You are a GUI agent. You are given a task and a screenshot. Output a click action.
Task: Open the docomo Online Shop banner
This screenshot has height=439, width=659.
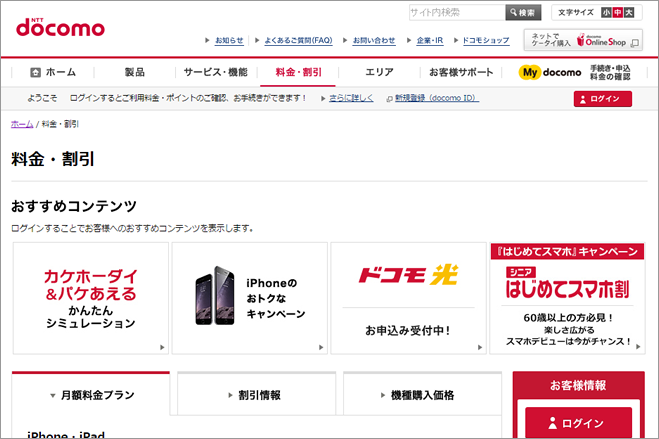tap(583, 40)
